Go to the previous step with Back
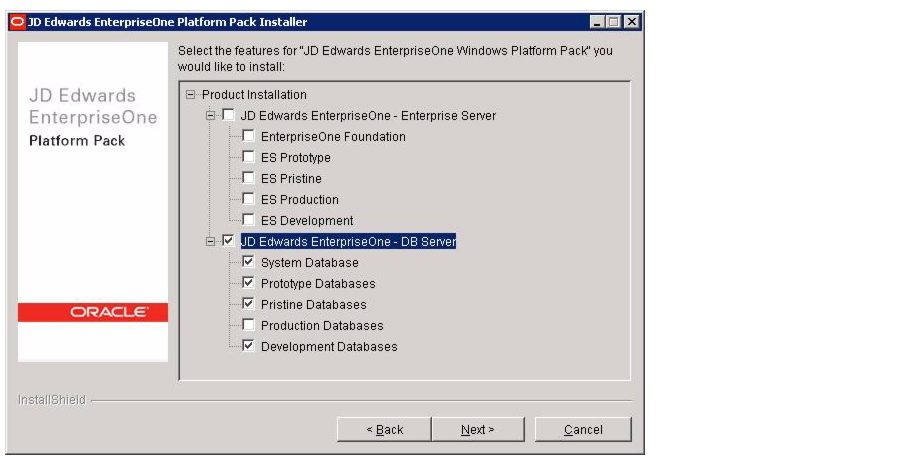Image resolution: width=900 pixels, height=462 pixels. (384, 429)
